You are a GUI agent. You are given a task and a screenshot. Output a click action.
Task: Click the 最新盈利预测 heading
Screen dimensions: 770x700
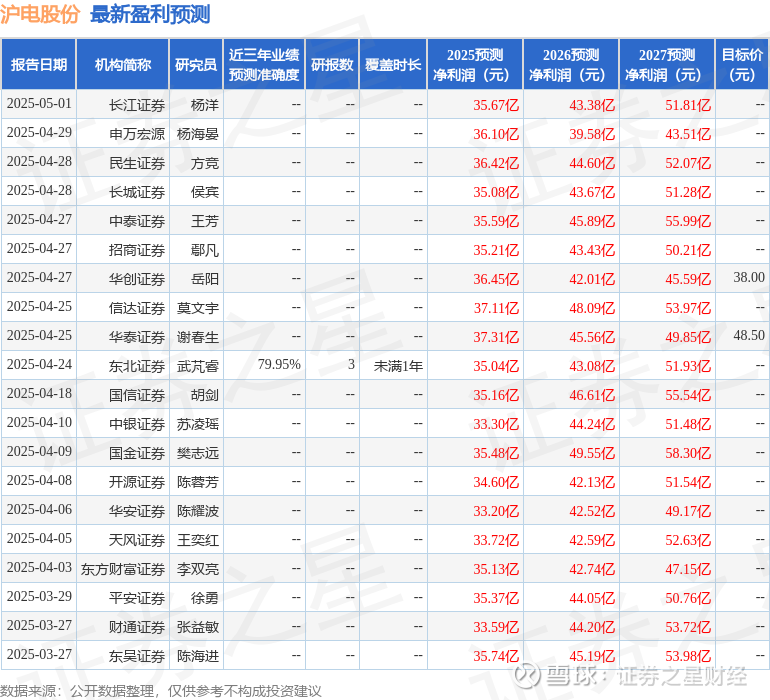click(150, 14)
